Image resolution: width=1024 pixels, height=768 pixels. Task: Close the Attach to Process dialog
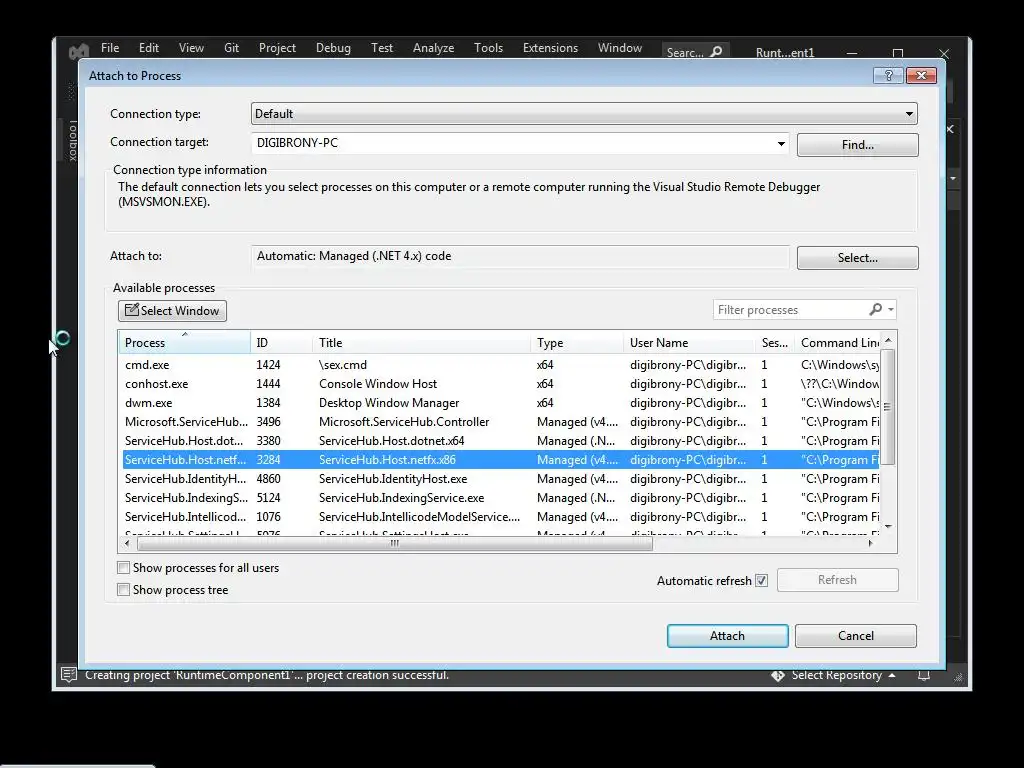[x=921, y=76]
